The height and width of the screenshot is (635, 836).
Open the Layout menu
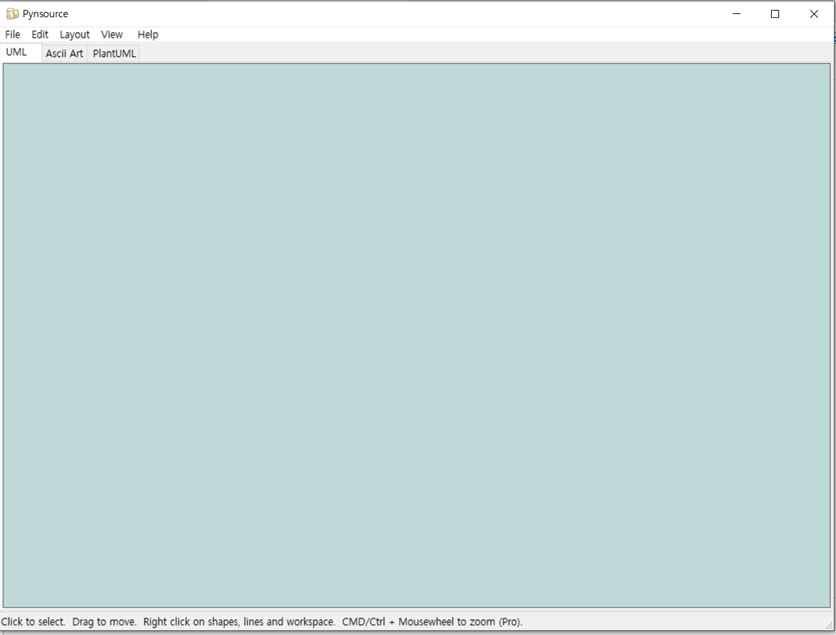click(74, 35)
